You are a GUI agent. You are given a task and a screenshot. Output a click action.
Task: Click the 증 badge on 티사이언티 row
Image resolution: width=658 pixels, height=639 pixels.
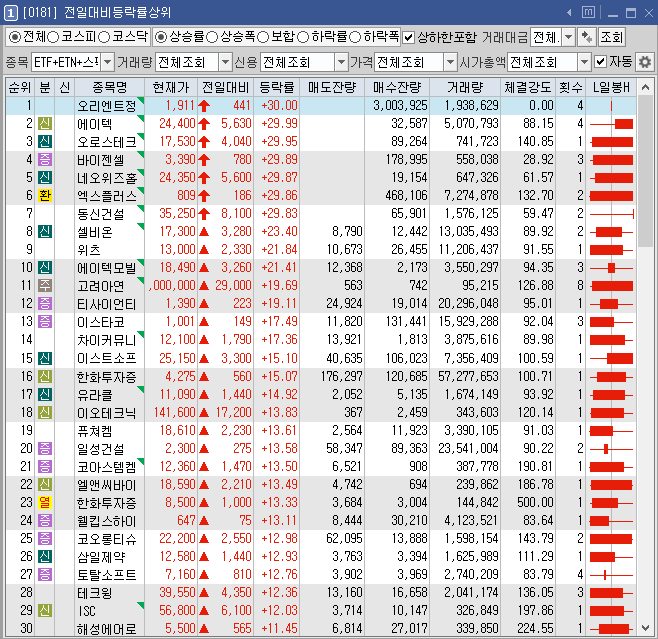click(x=45, y=303)
